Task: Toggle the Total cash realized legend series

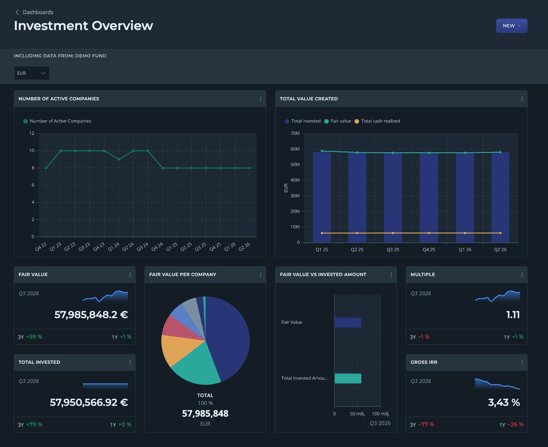Action: 377,121
